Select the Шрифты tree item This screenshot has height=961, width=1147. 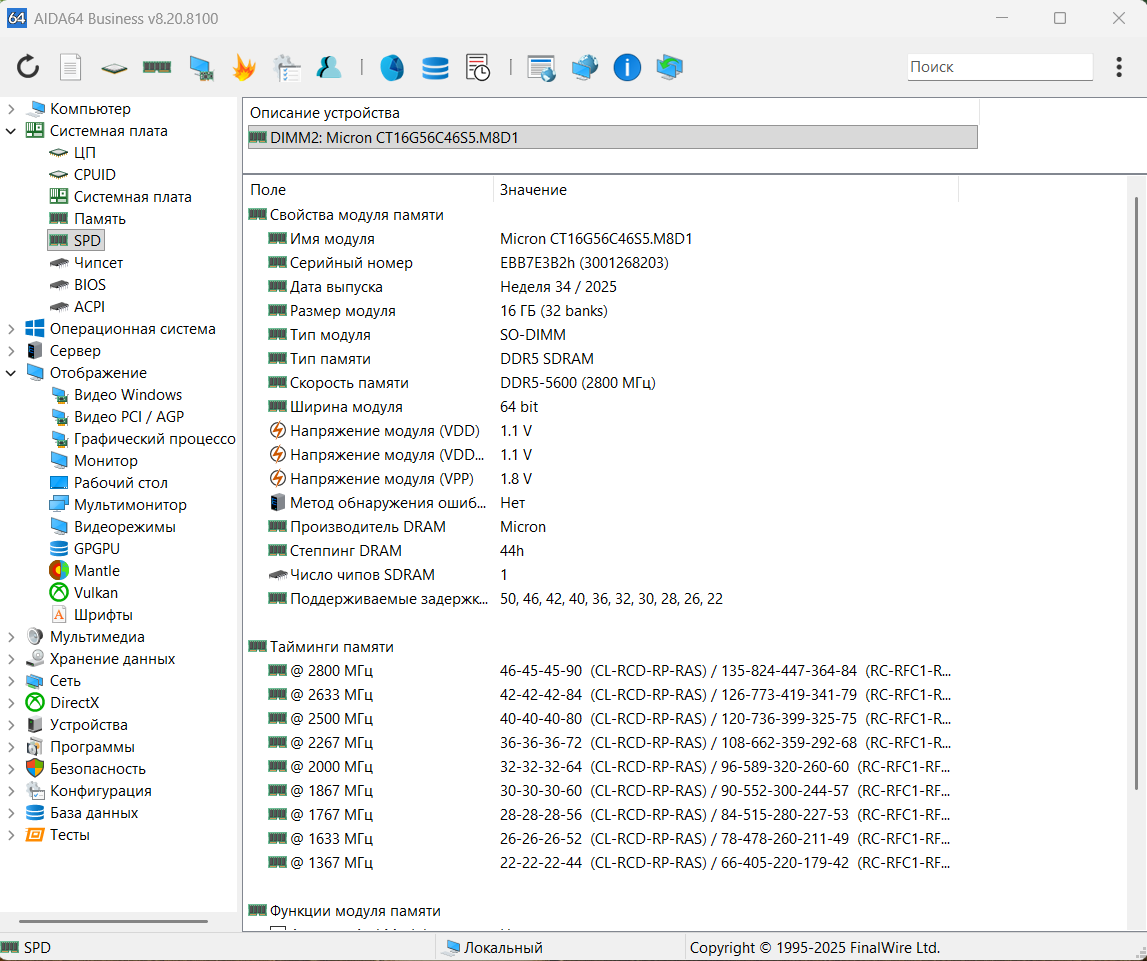pos(103,615)
